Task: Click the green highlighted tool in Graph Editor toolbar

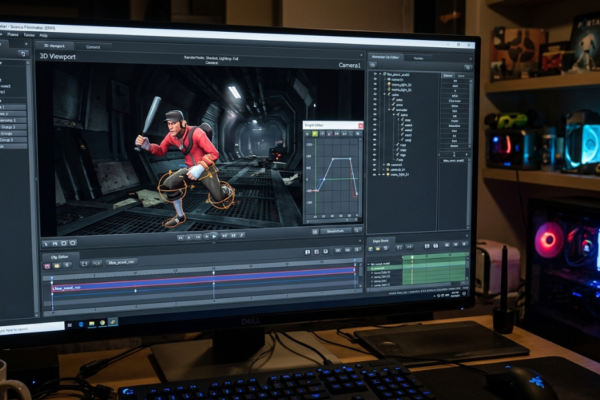Action: 315,134
